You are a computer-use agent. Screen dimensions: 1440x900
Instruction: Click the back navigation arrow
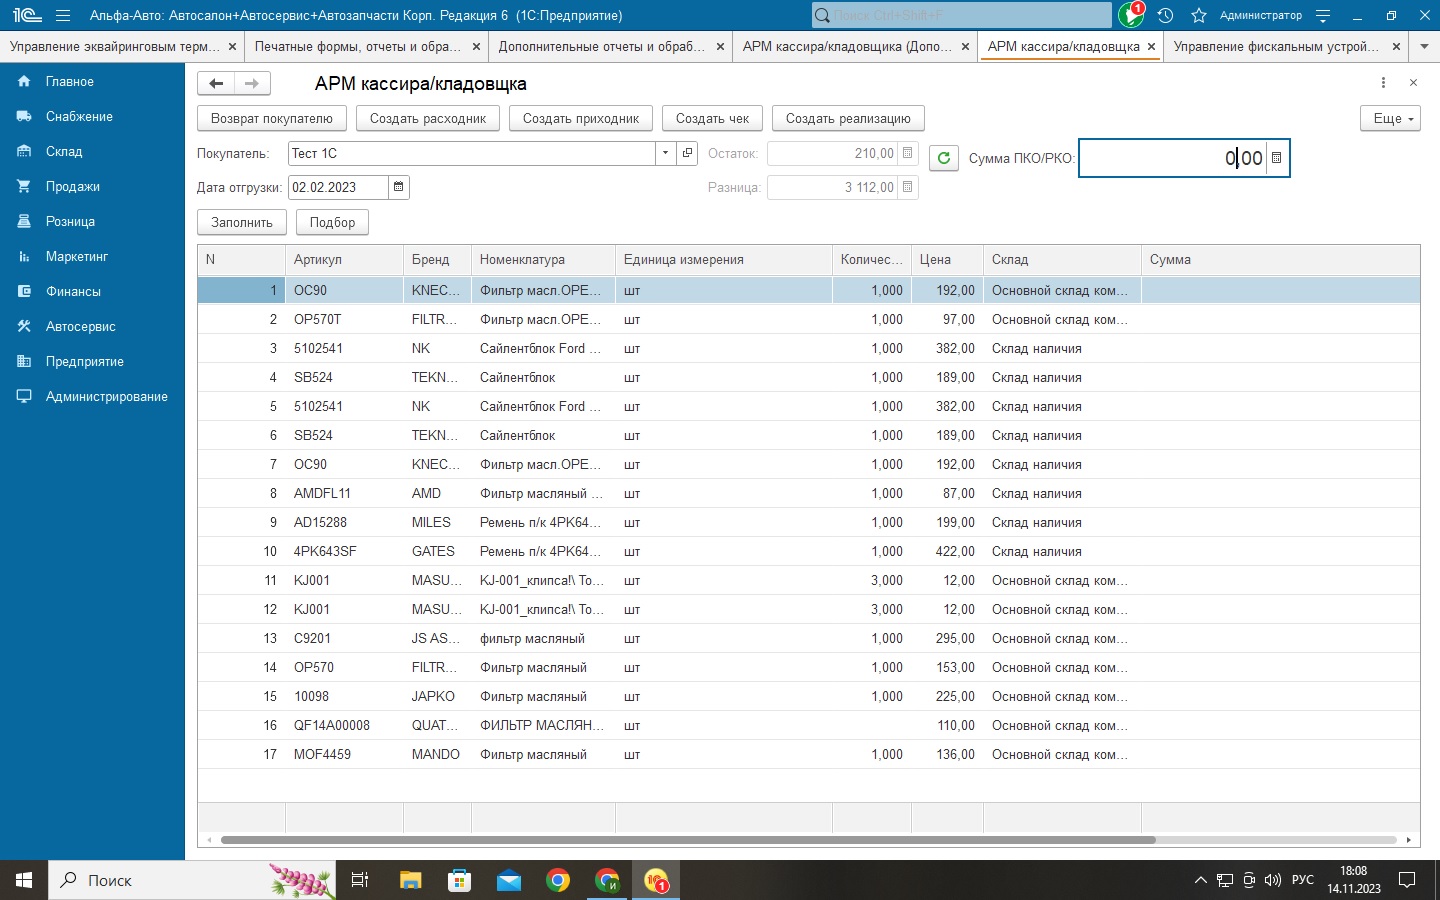[216, 83]
